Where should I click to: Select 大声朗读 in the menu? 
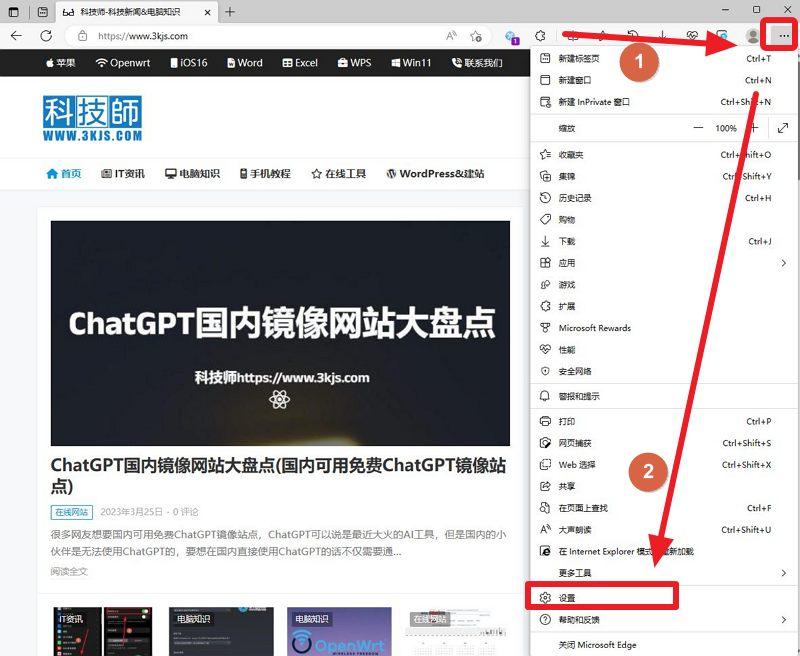(663, 530)
